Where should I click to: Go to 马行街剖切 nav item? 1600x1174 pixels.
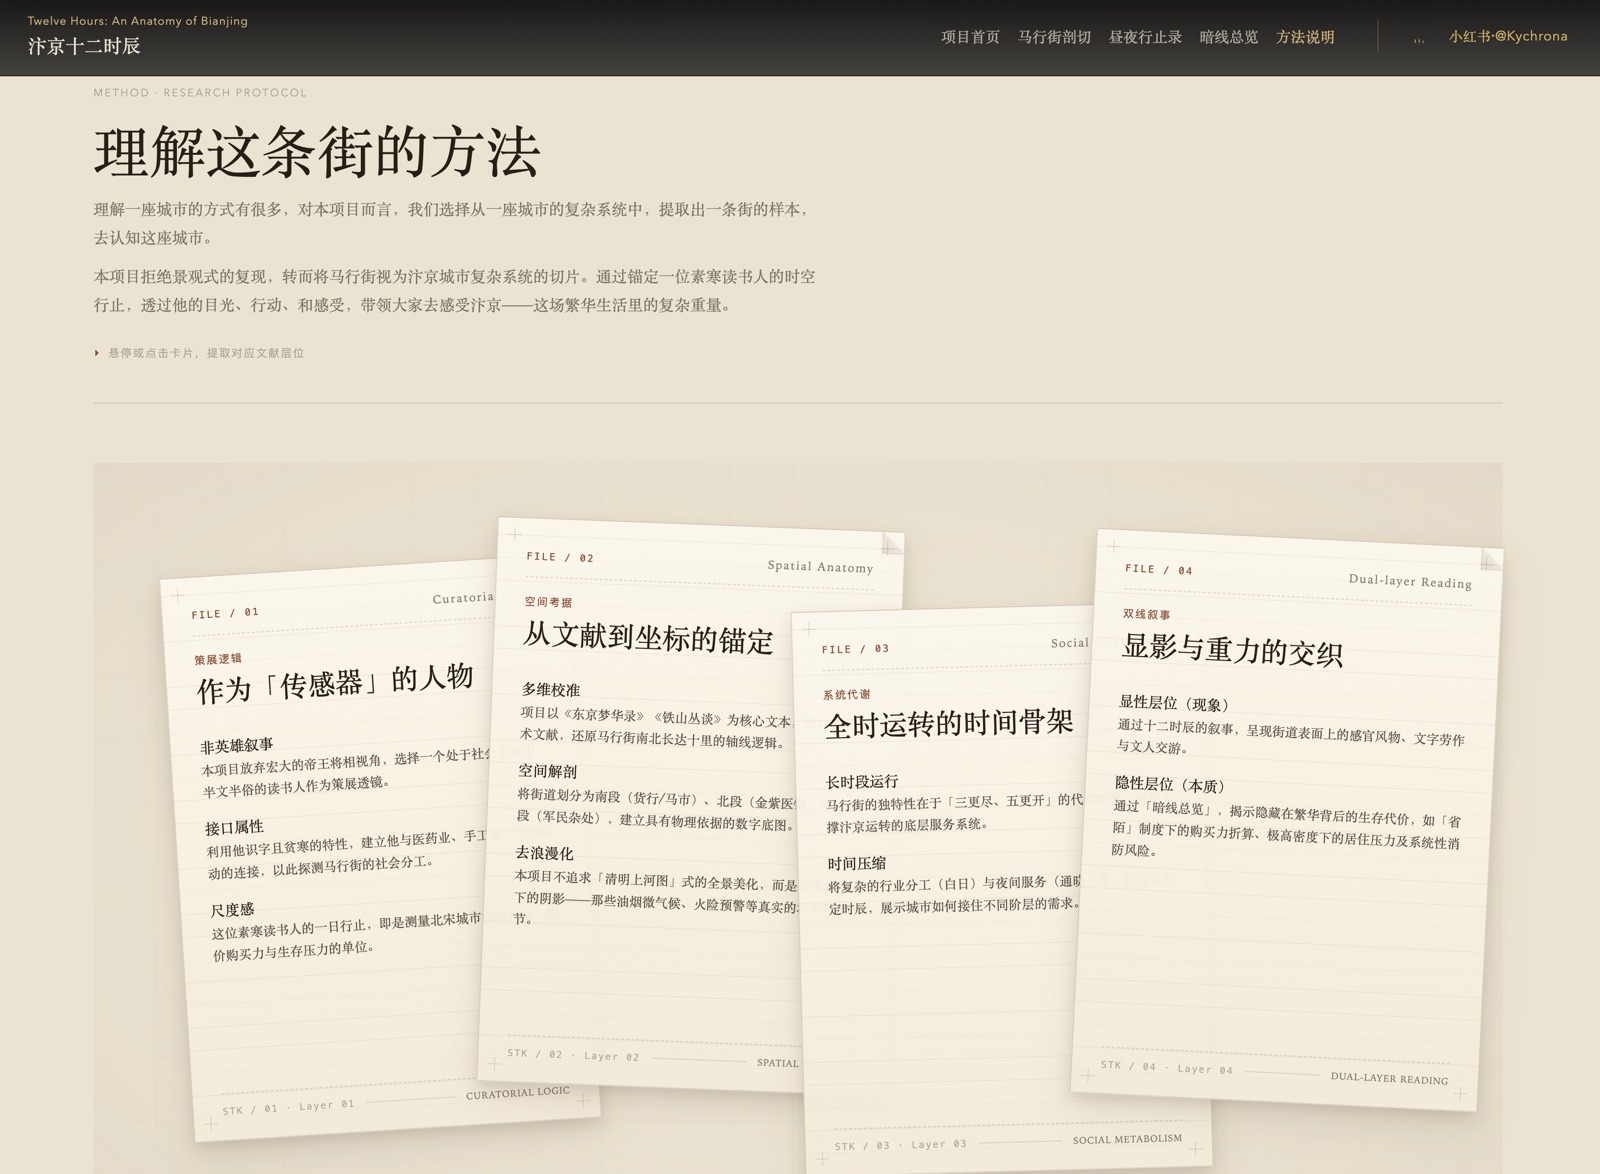click(x=1054, y=37)
